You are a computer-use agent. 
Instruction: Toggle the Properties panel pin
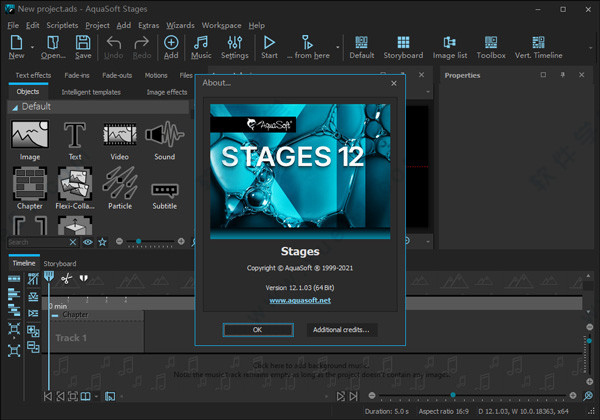coord(562,75)
